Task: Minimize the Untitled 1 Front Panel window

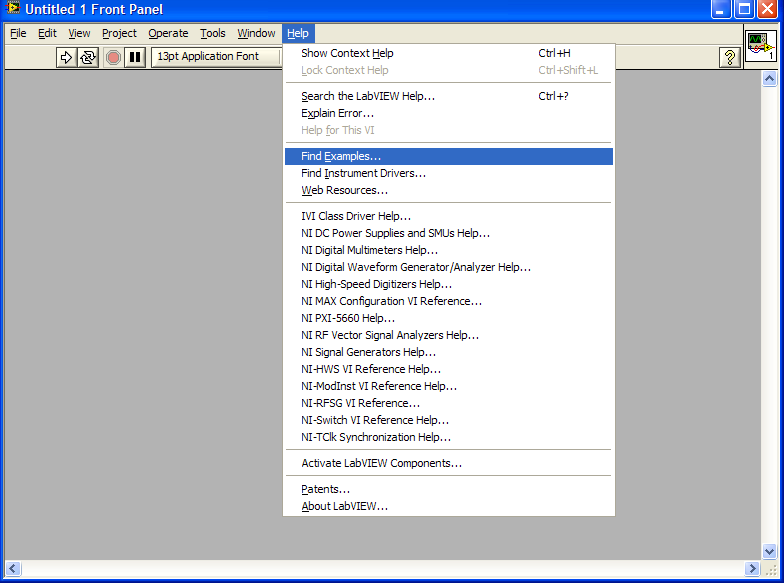Action: point(720,9)
